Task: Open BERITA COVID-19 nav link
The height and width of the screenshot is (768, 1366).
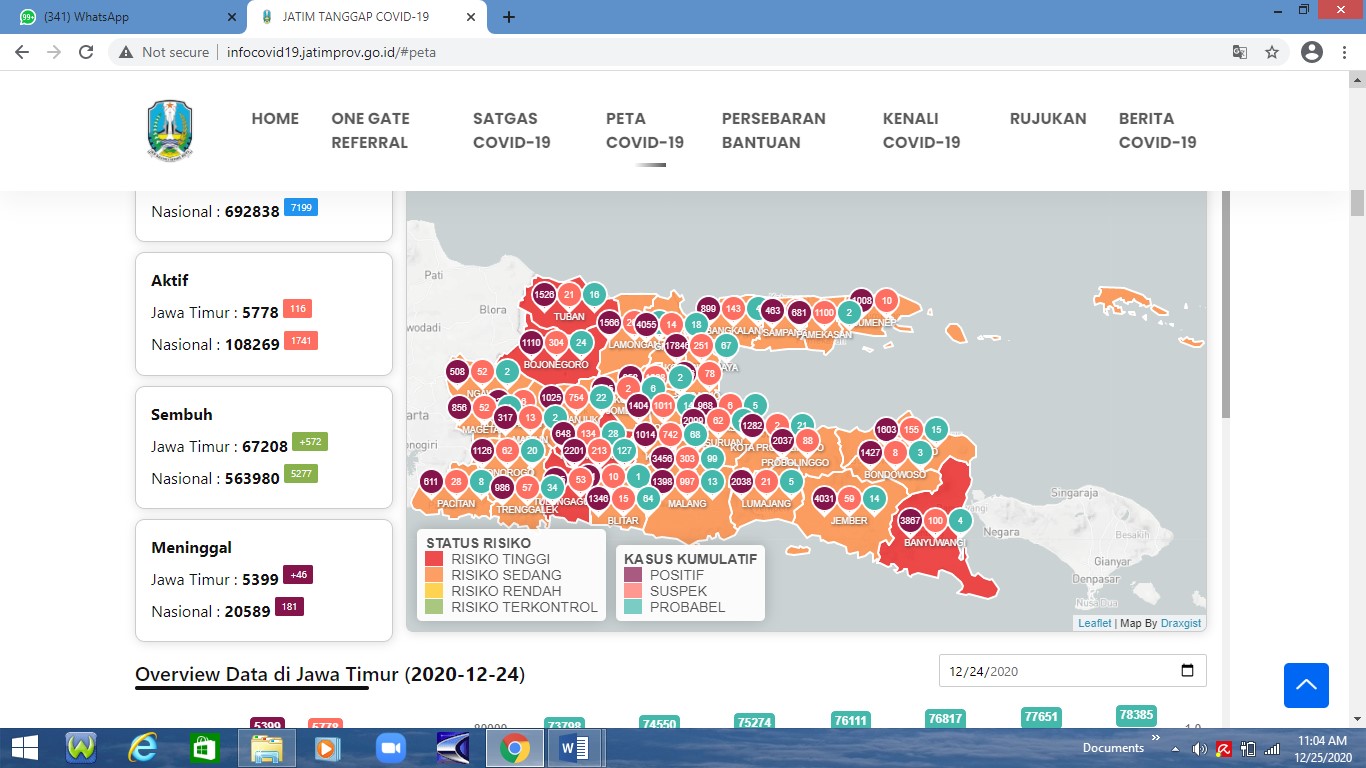Action: click(x=1157, y=130)
